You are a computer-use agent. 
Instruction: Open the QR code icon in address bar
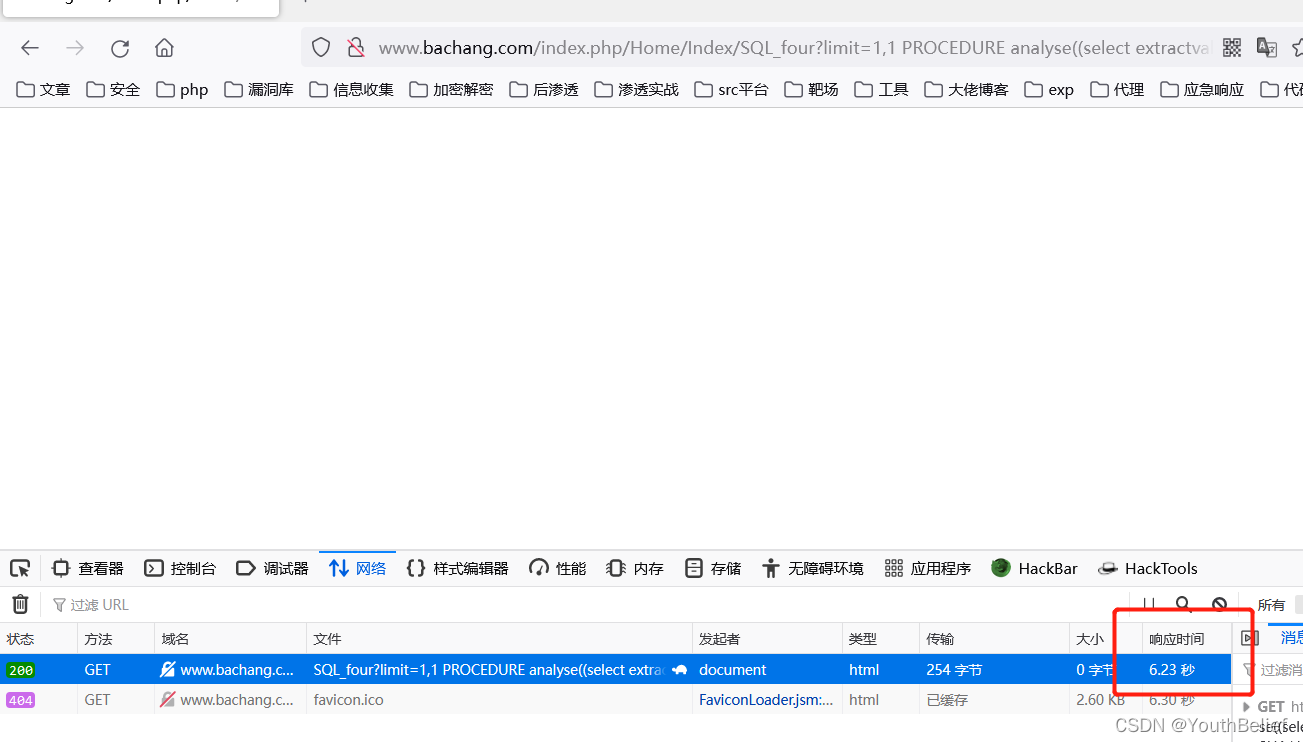pyautogui.click(x=1232, y=47)
